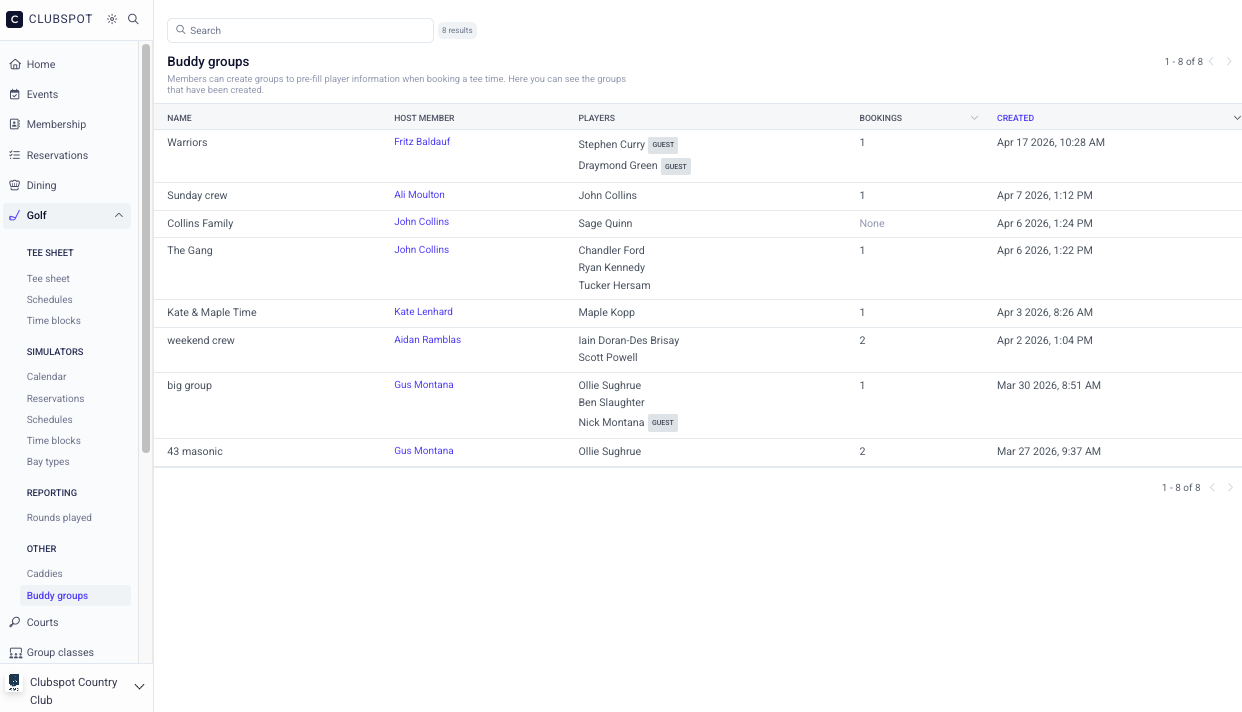Collapse the Golf section chevron
Viewport: 1242px width, 712px height.
coord(119,215)
